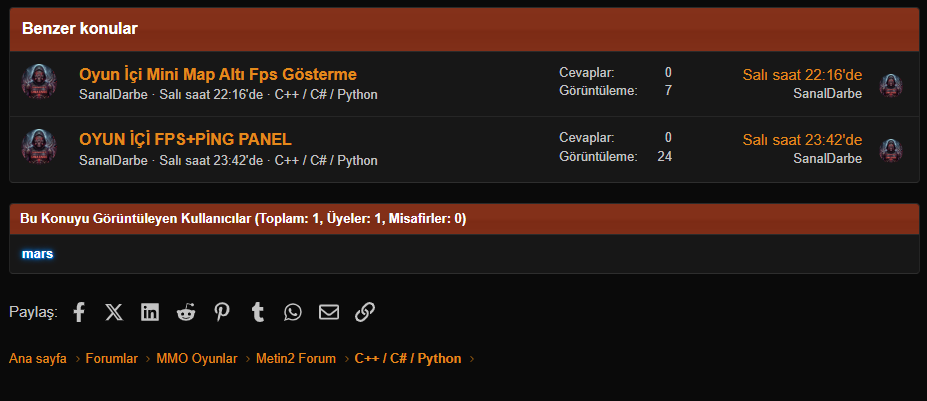The height and width of the screenshot is (401, 927).
Task: Pin thread using Pinterest icon
Action: click(222, 312)
